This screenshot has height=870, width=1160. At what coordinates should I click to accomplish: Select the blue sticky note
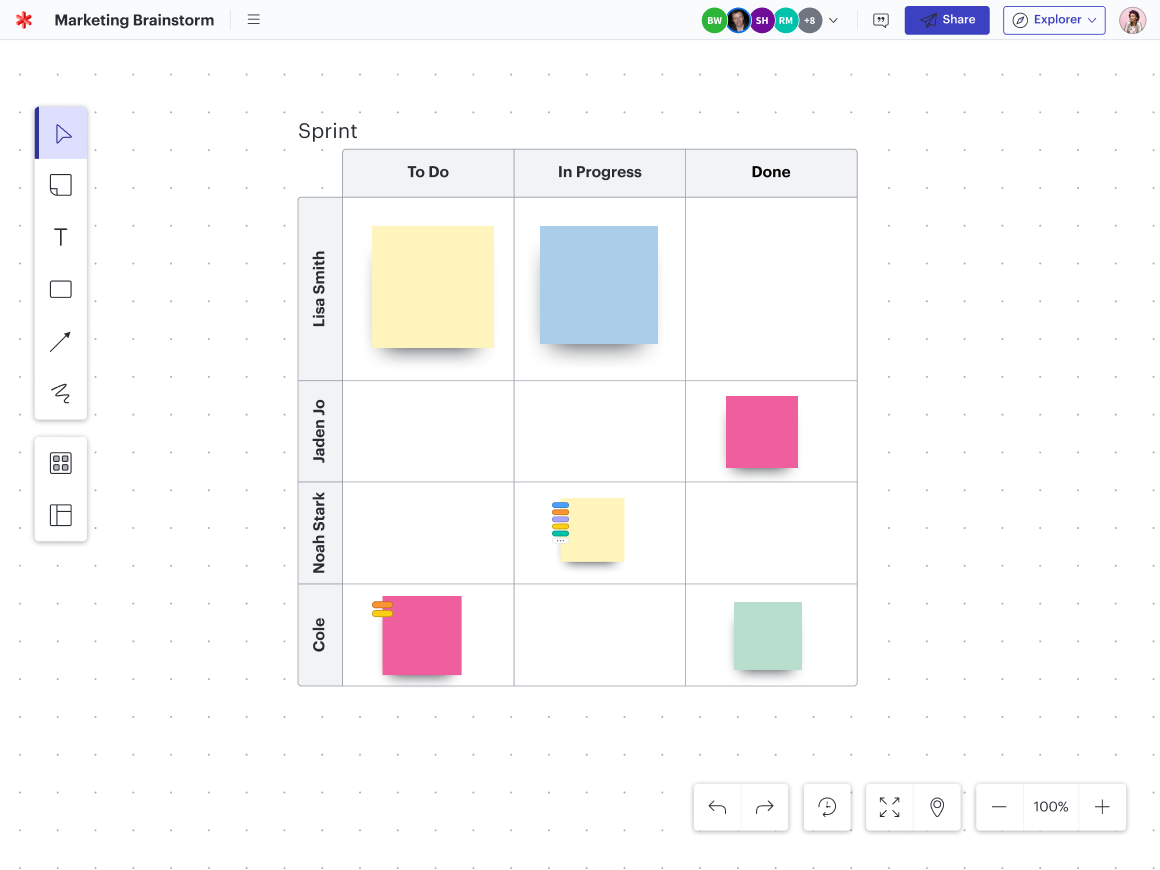pos(599,285)
